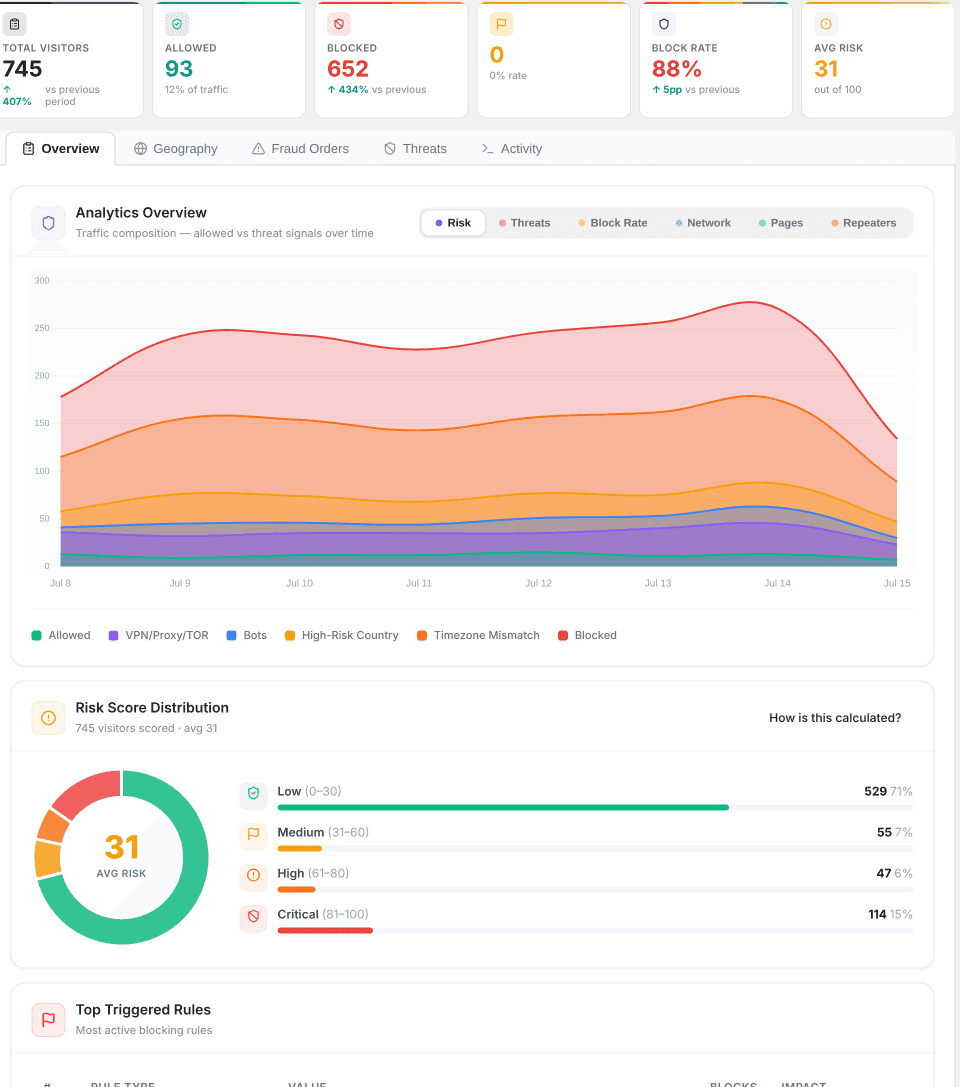This screenshot has width=960, height=1087.
Task: Click the Total Visitors clipboard icon
Action: 15,24
